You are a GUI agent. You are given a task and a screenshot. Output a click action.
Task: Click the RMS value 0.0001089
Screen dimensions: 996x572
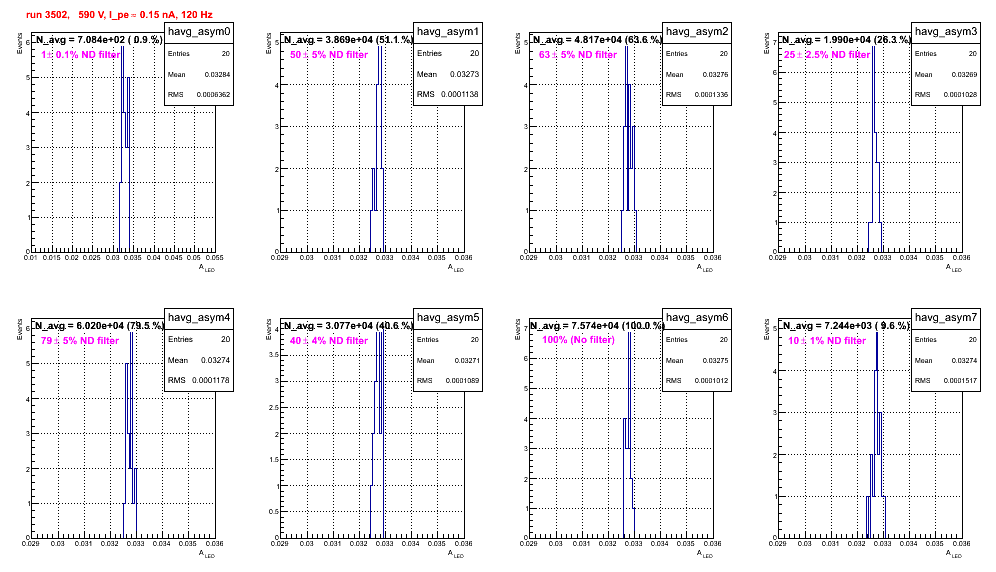pyautogui.click(x=462, y=381)
